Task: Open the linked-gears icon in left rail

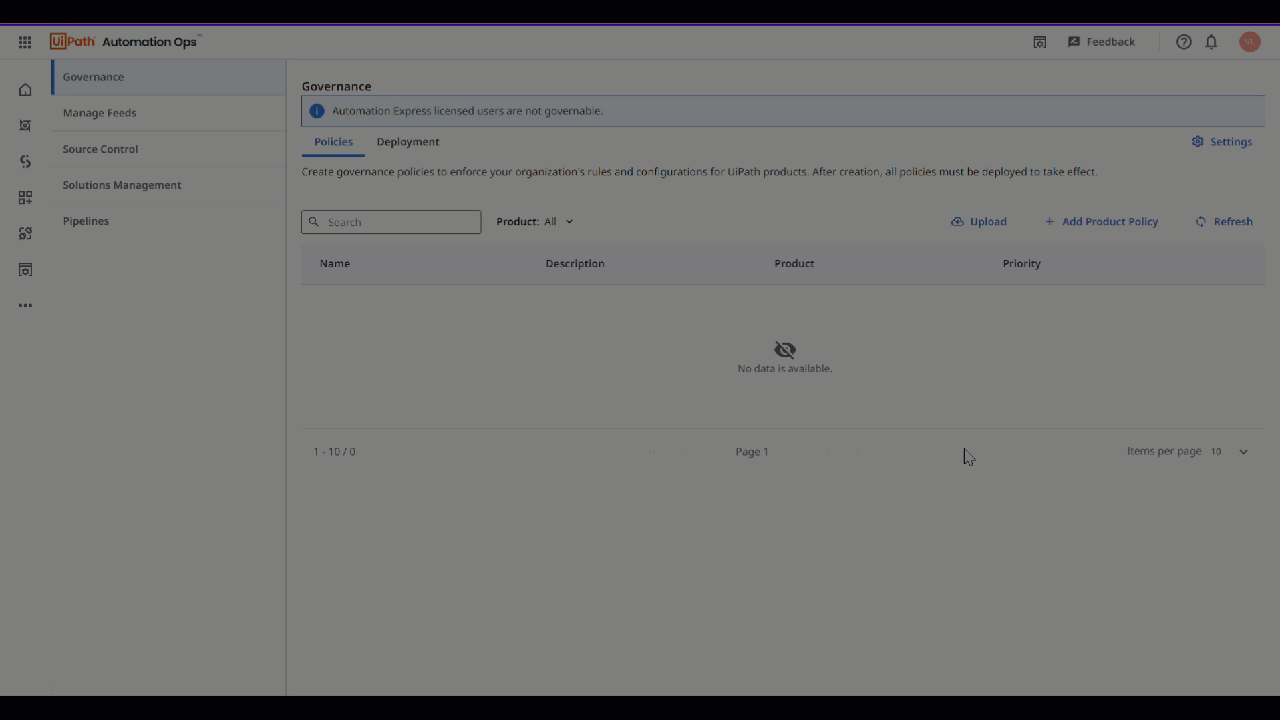Action: [25, 234]
